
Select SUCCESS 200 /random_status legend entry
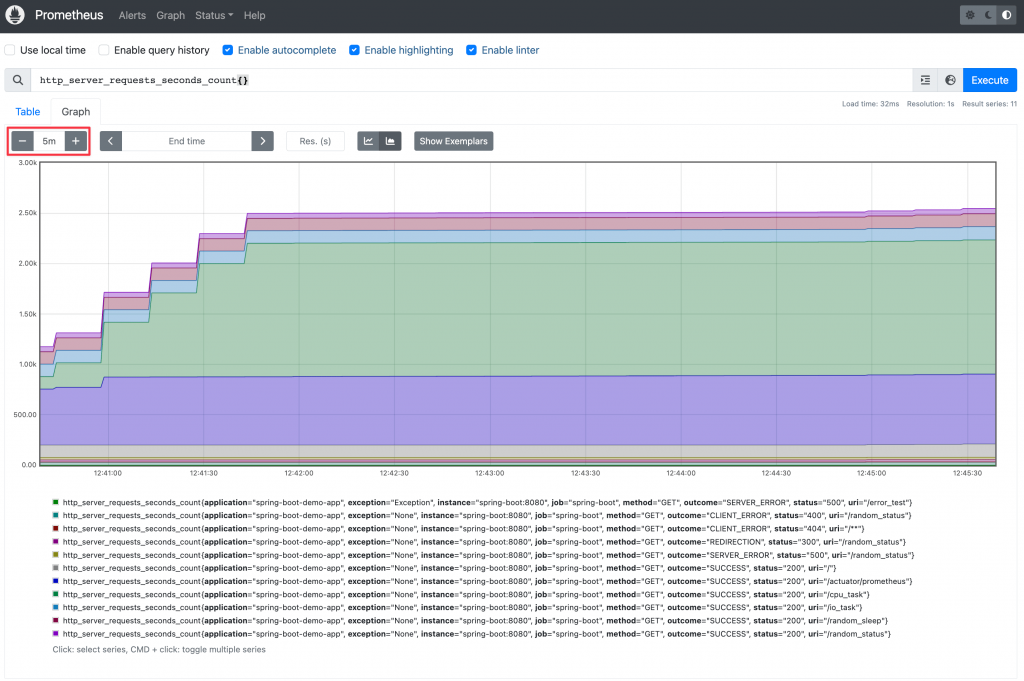pyautogui.click(x=472, y=634)
